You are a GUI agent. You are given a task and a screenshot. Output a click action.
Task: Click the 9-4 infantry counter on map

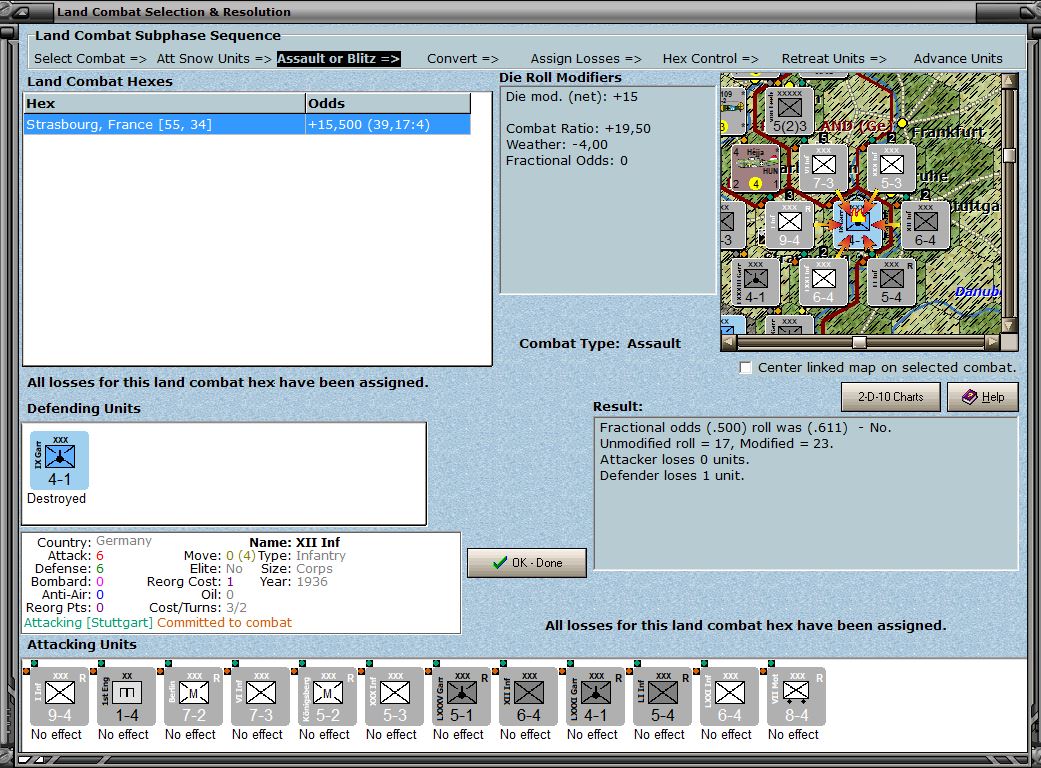tap(789, 226)
